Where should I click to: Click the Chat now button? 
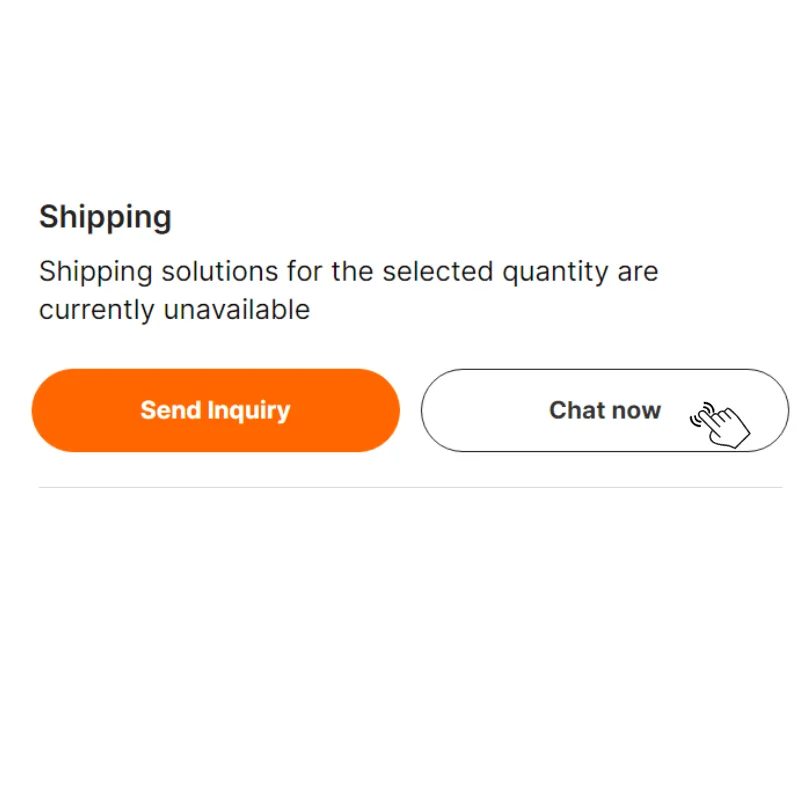pyautogui.click(x=604, y=410)
